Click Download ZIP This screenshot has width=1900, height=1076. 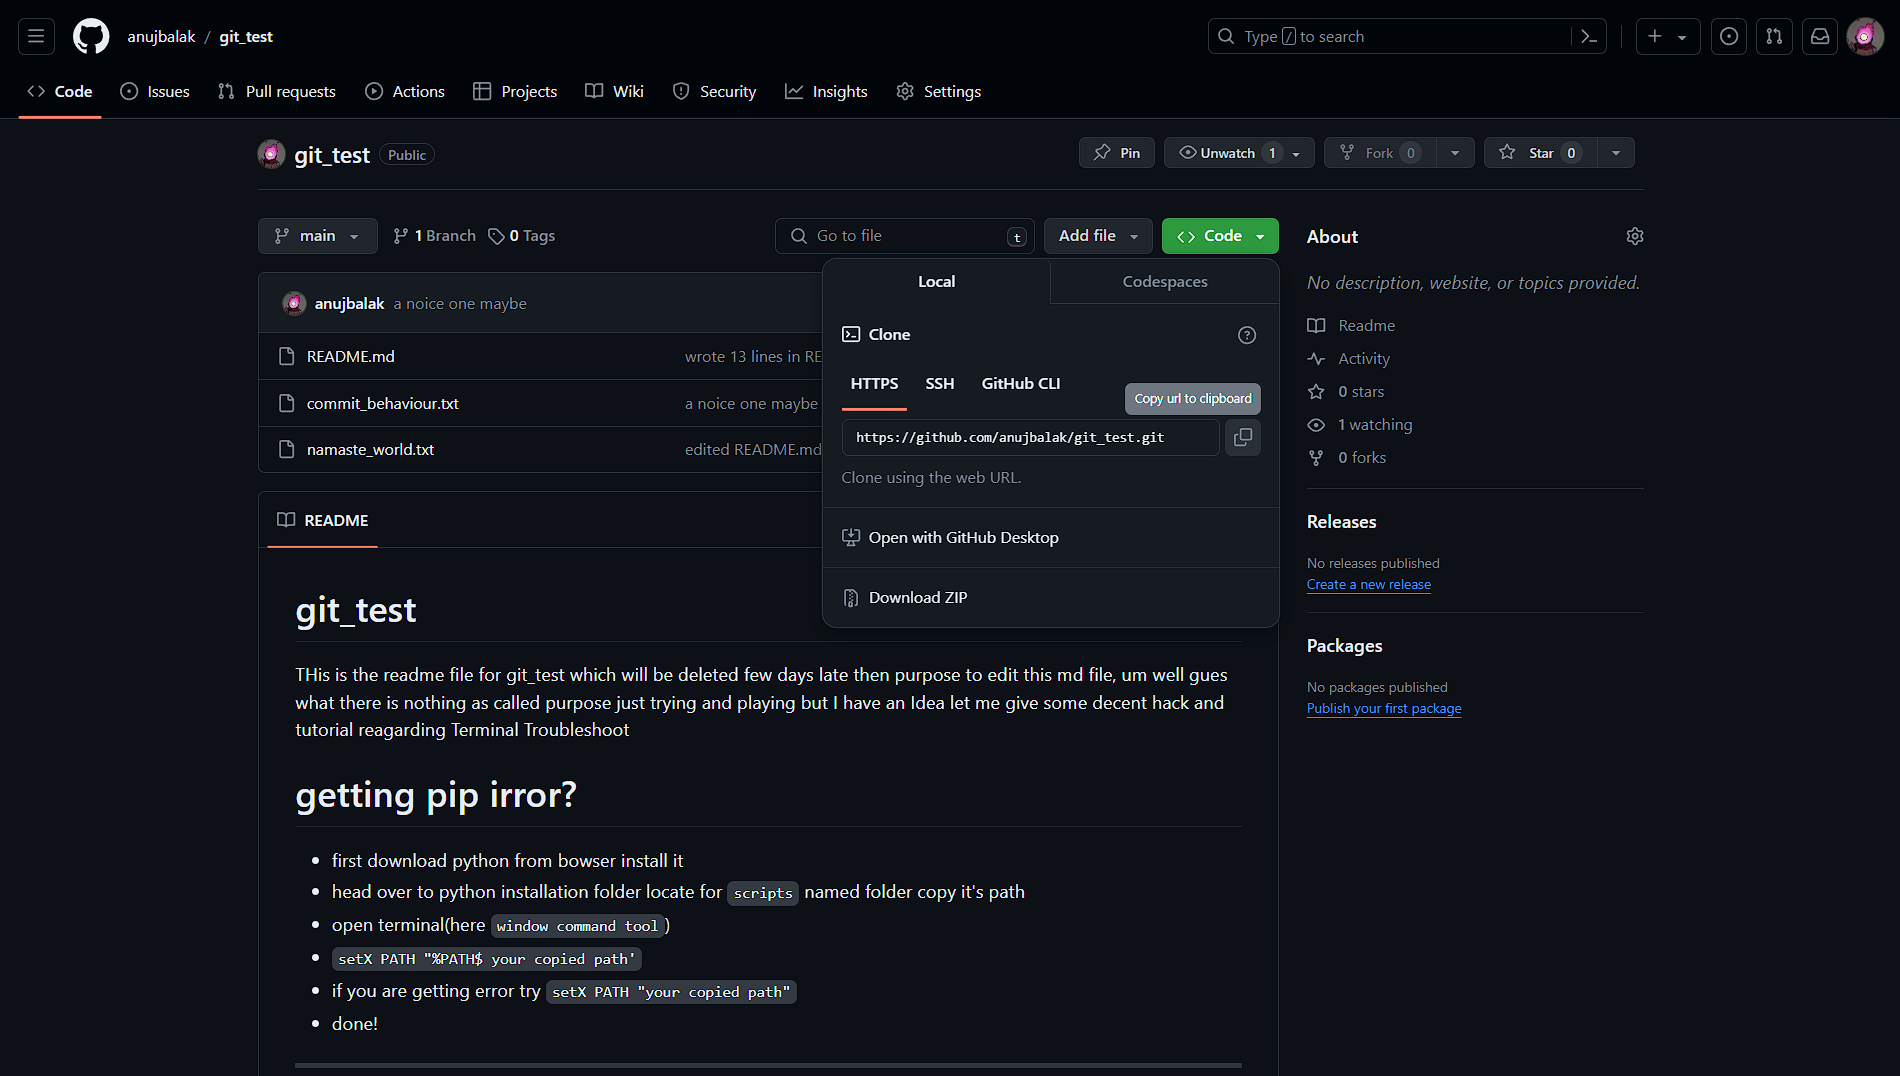click(x=1051, y=598)
